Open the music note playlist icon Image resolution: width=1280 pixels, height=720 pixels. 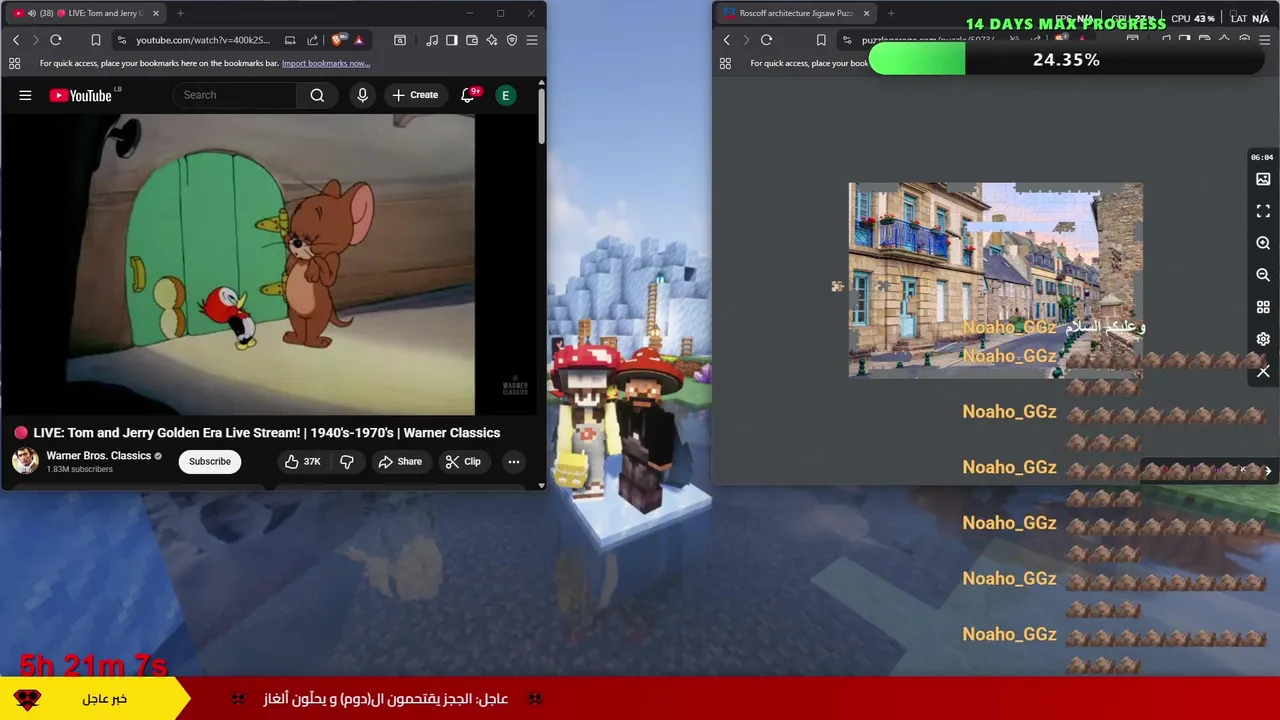pyautogui.click(x=432, y=40)
